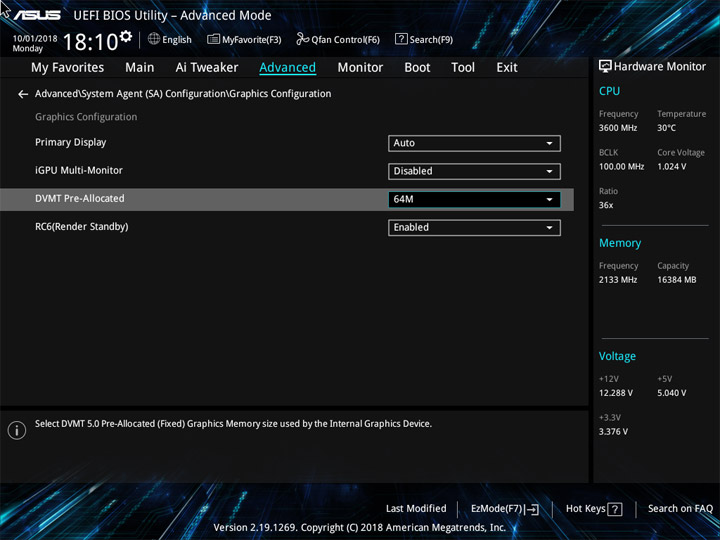720x540 pixels.
Task: Open the Ai Tweaker tab
Action: point(207,68)
